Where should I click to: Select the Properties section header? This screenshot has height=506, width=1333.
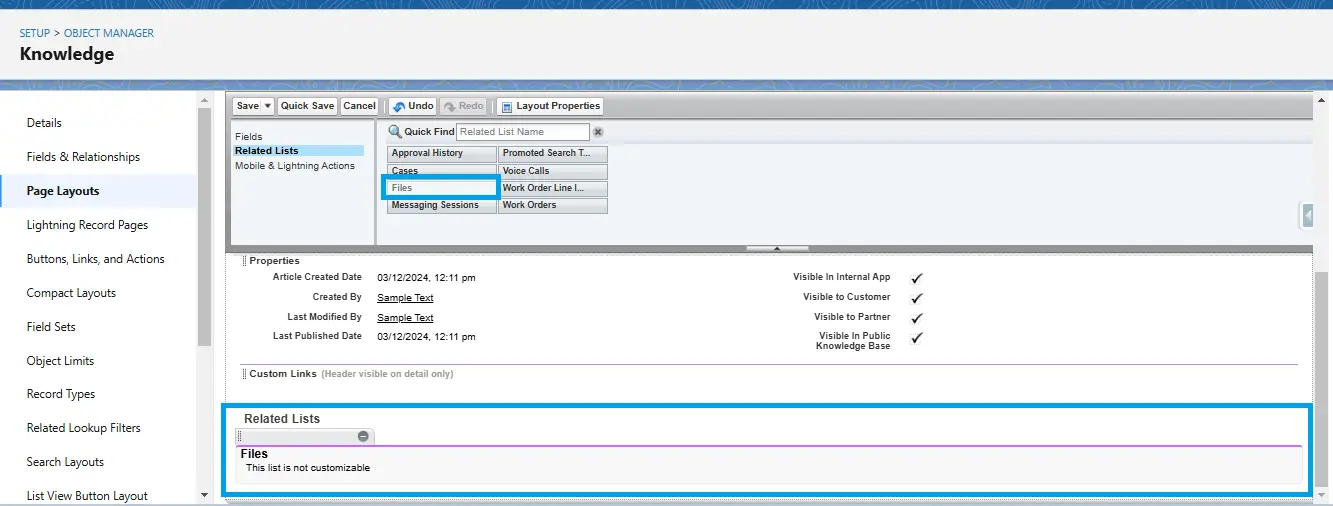[274, 261]
